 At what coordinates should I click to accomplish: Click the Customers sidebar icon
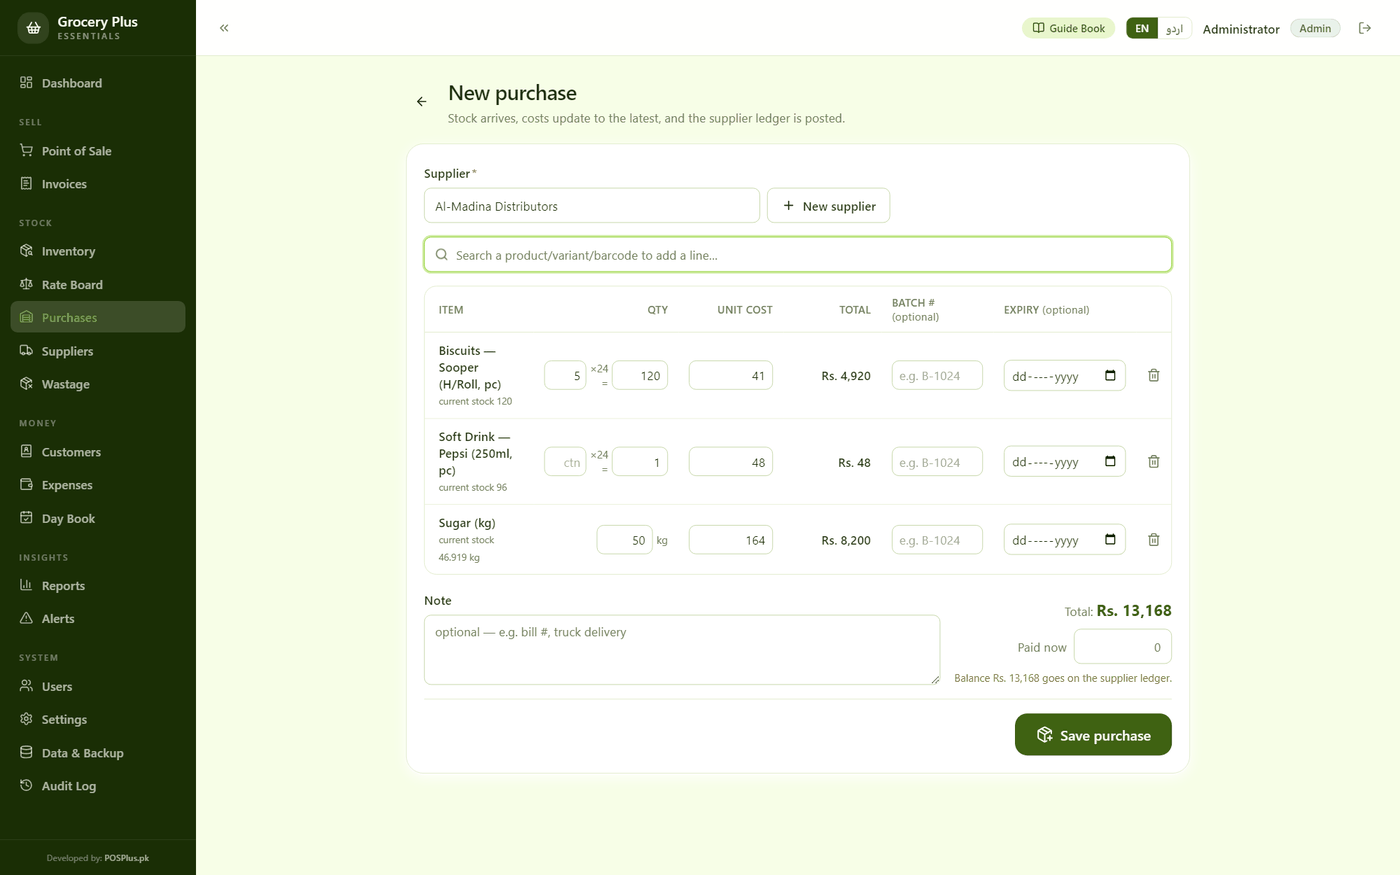[x=26, y=451]
